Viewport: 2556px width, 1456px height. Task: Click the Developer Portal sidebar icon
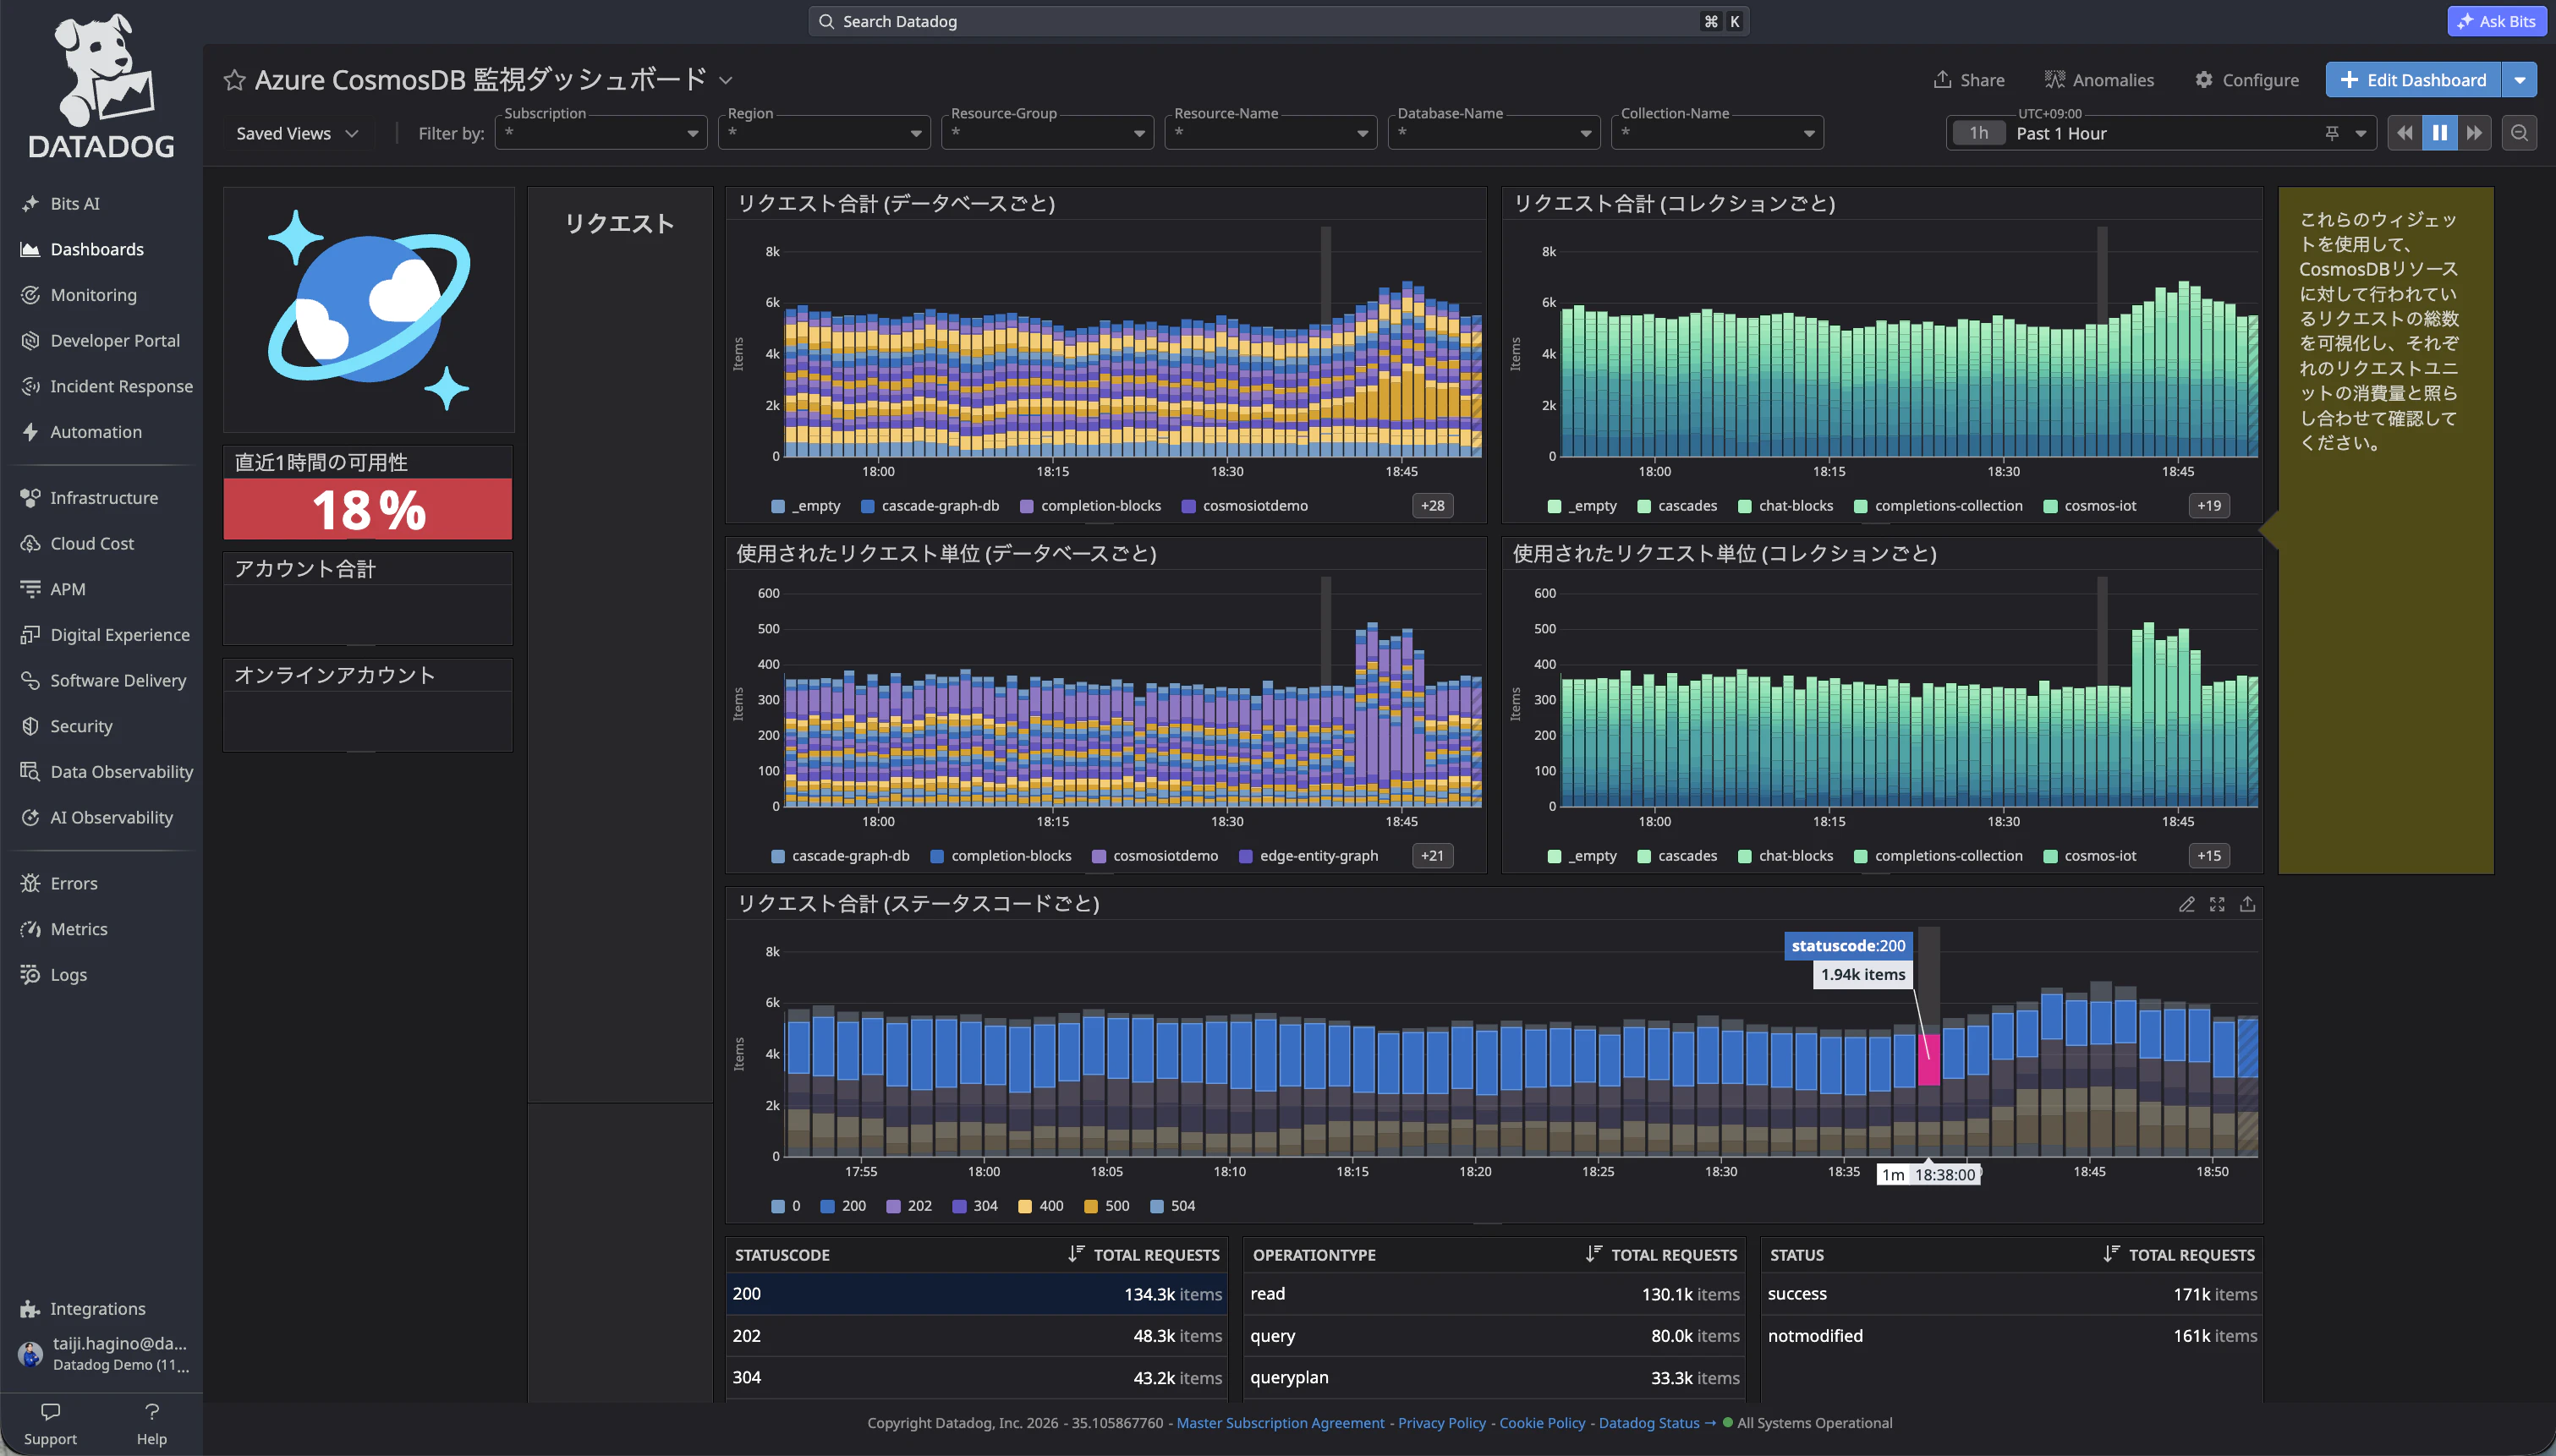coord(30,341)
